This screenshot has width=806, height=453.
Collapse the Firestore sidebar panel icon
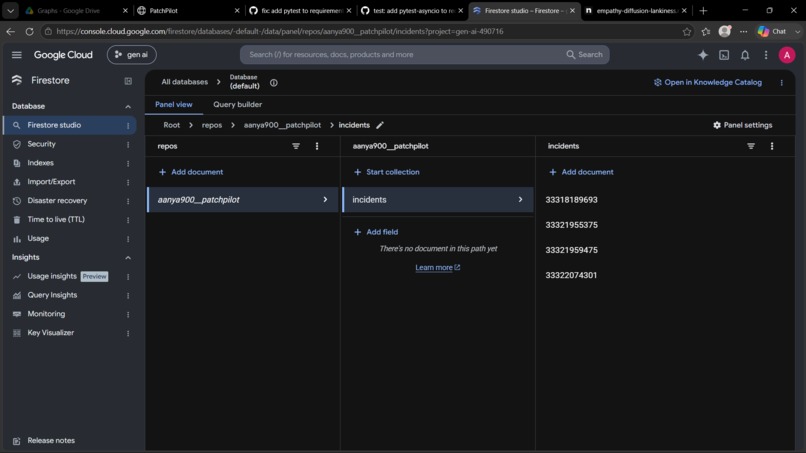128,81
